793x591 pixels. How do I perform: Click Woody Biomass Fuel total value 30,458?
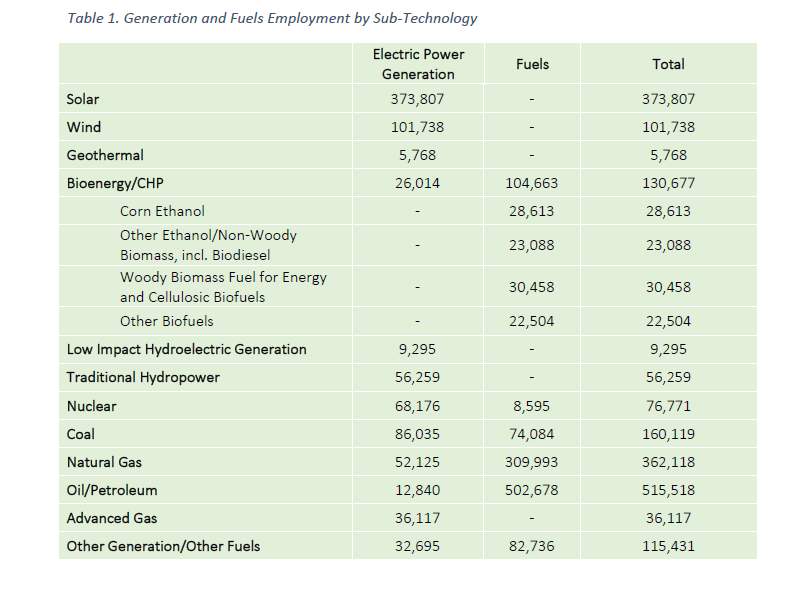tap(668, 287)
